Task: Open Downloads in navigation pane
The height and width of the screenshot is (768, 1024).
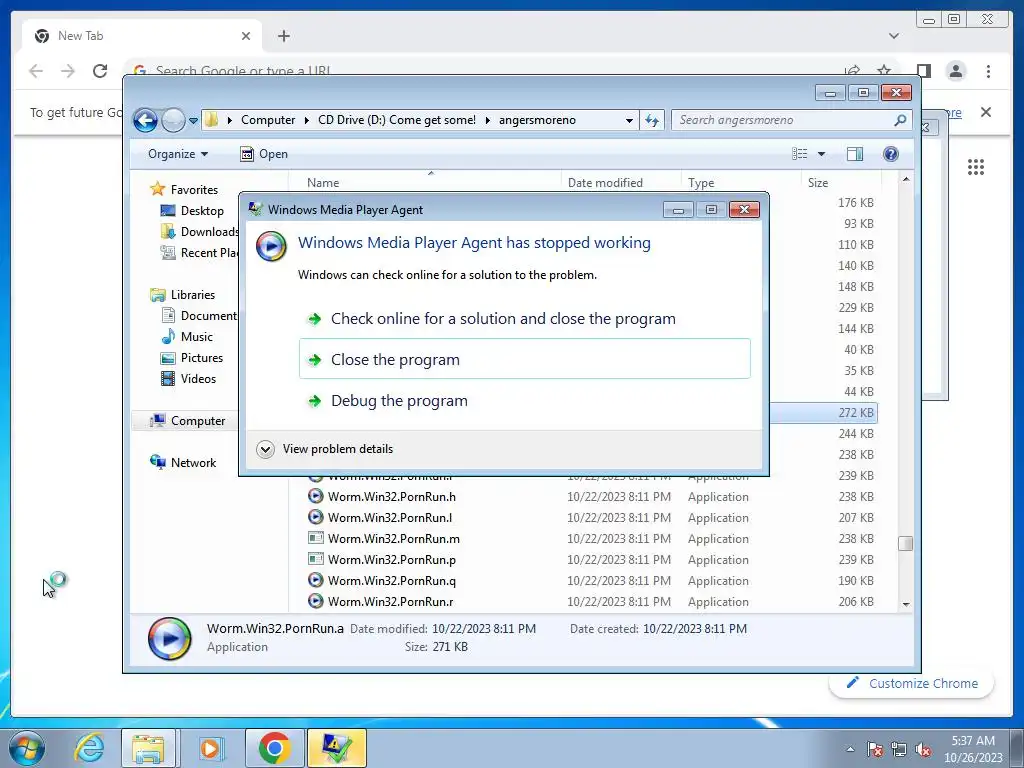Action: (x=199, y=232)
